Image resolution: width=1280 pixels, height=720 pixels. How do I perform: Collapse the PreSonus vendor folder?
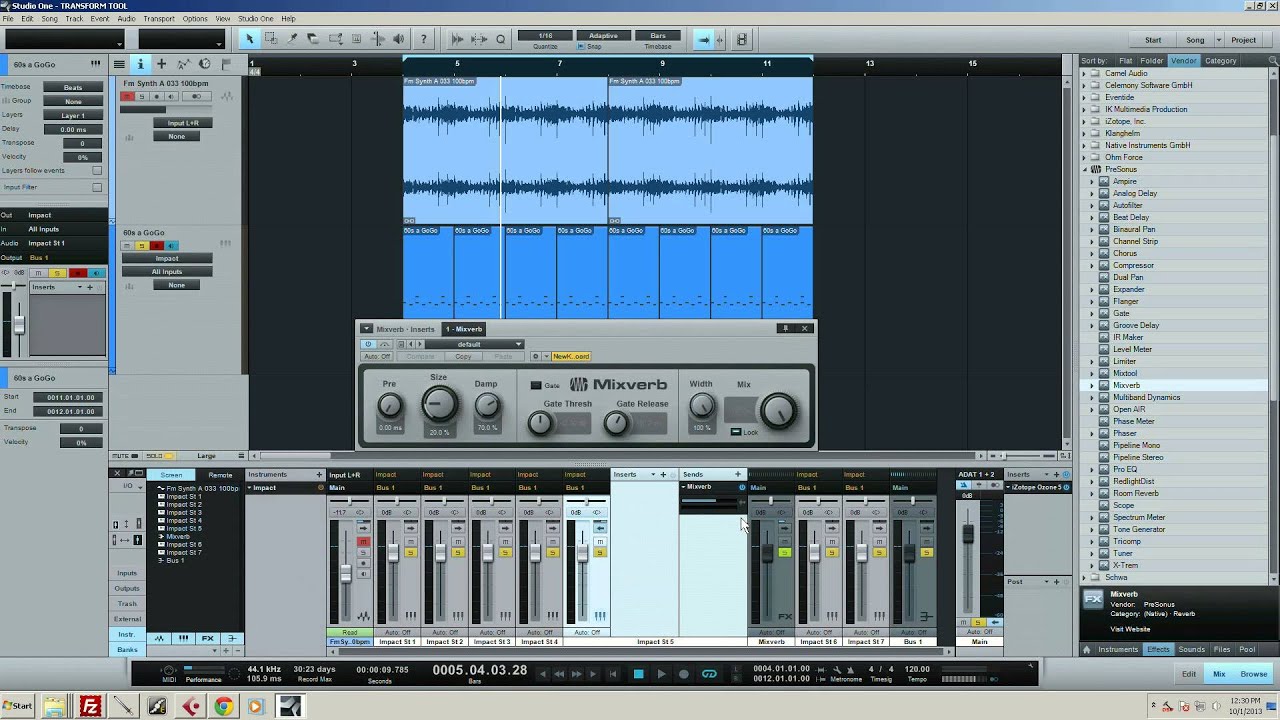pos(1084,169)
